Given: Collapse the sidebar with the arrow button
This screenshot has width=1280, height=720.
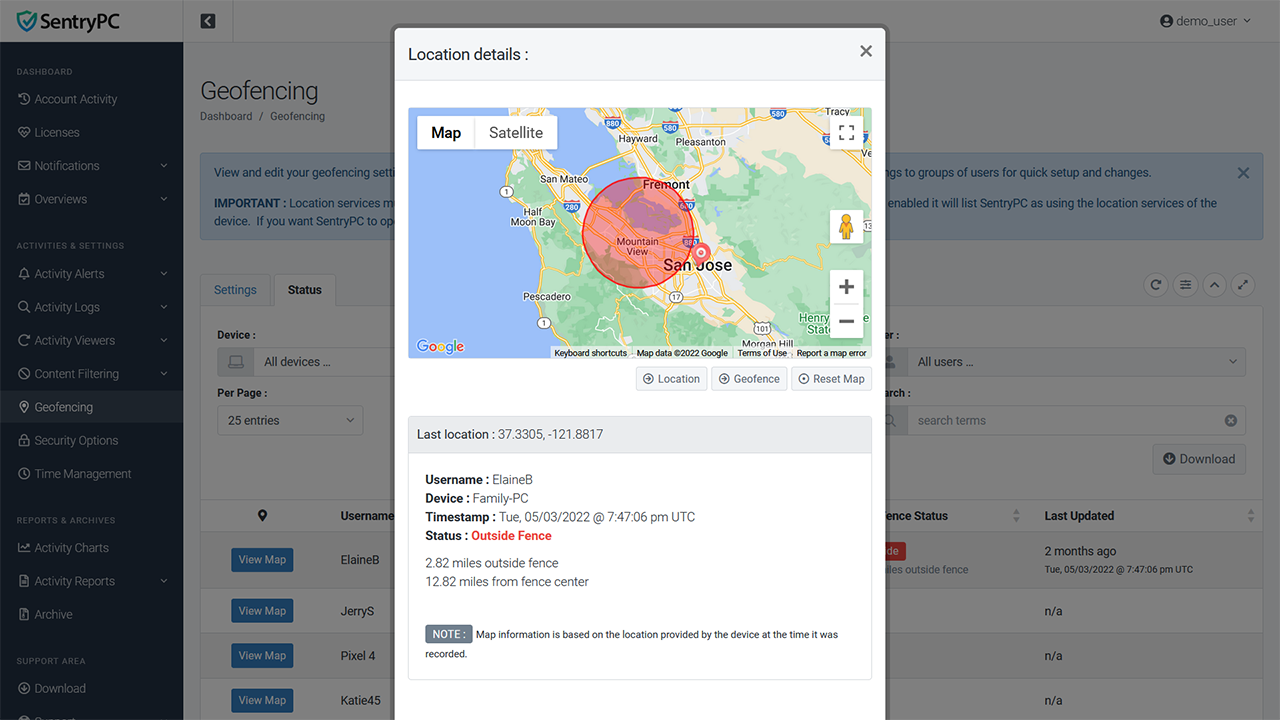Looking at the screenshot, I should (208, 21).
